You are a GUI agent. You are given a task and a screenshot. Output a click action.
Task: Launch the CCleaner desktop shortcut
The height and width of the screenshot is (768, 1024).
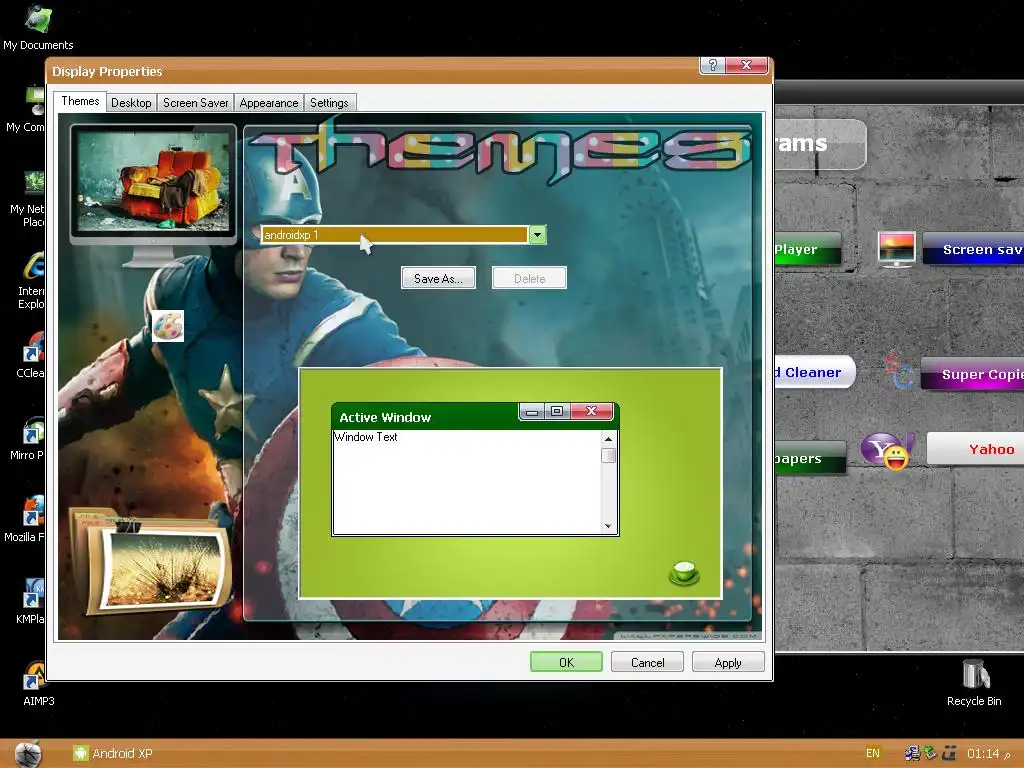click(31, 355)
